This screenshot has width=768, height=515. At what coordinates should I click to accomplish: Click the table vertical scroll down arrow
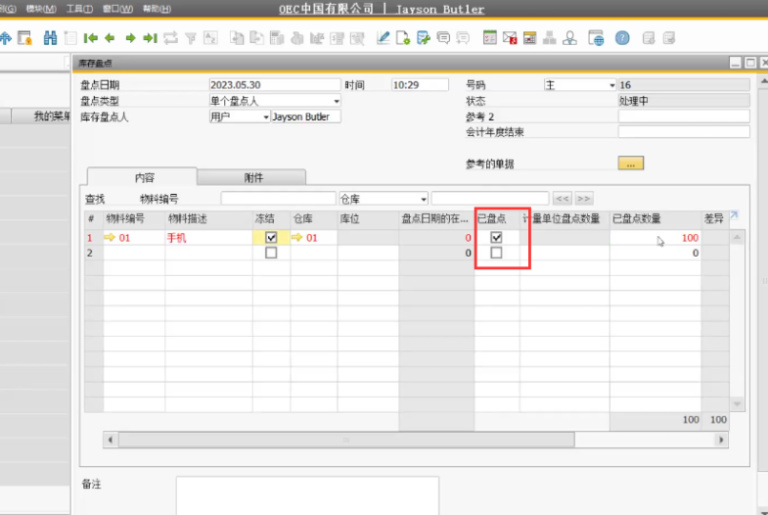737,404
